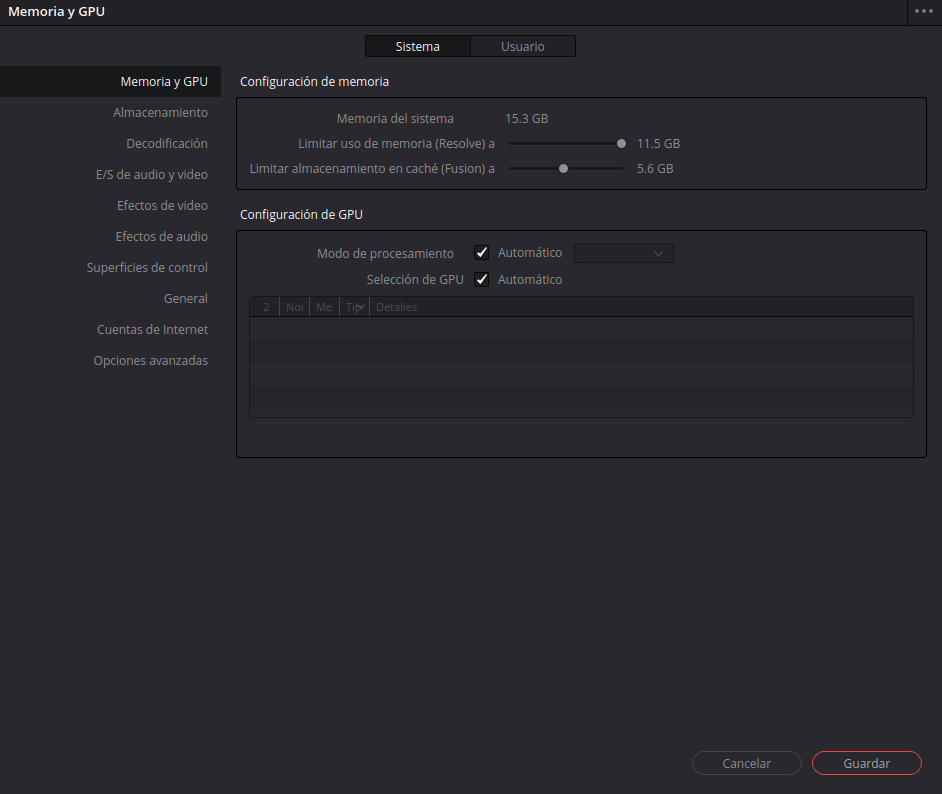Click the 15.3 GB system memory value
The image size is (942, 794).
(x=526, y=119)
